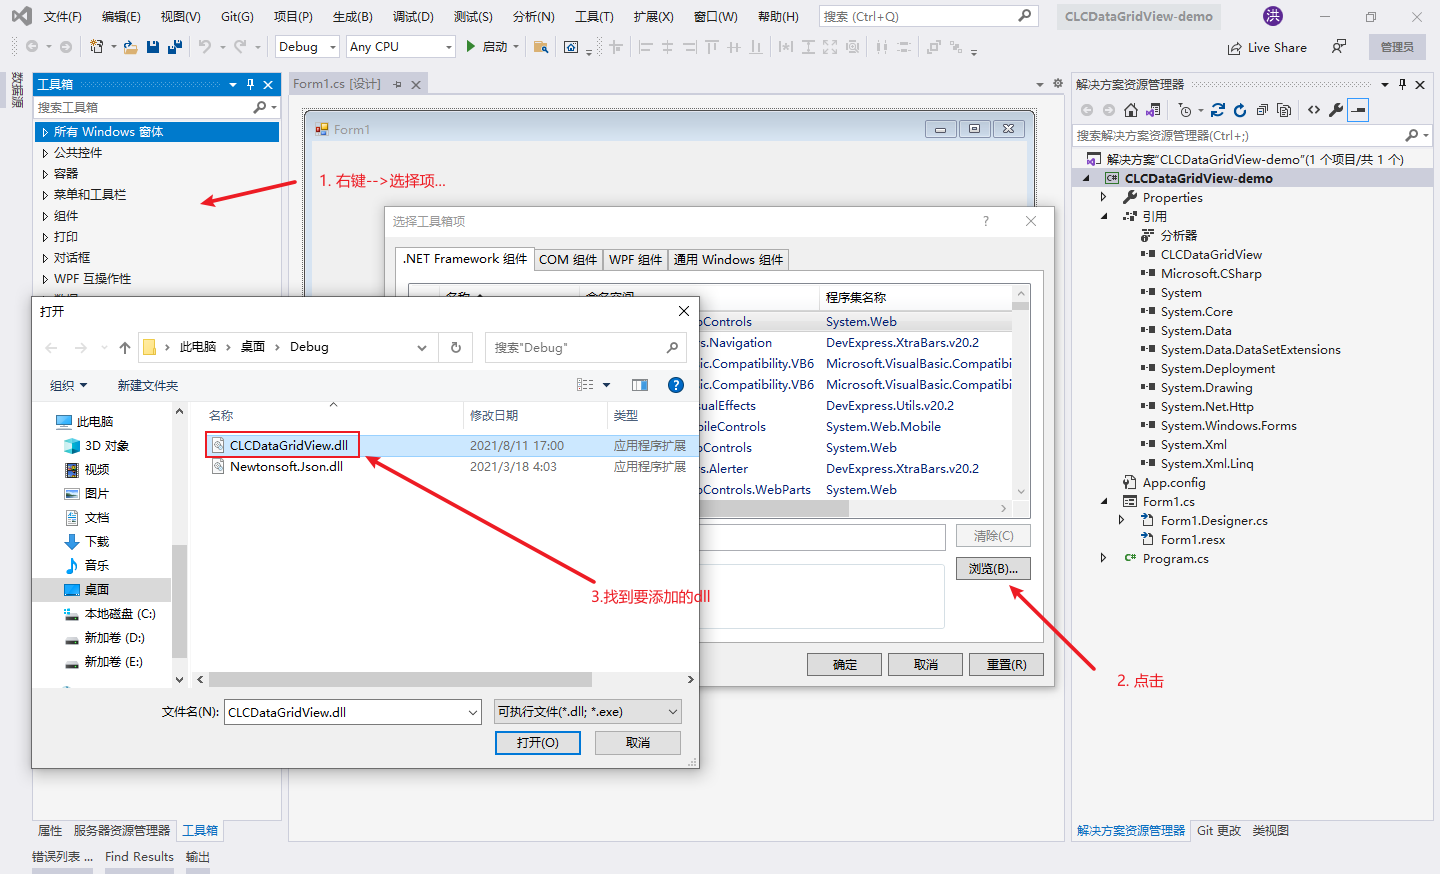Open the file name combo box dropdown
This screenshot has width=1440, height=874.
coord(473,712)
